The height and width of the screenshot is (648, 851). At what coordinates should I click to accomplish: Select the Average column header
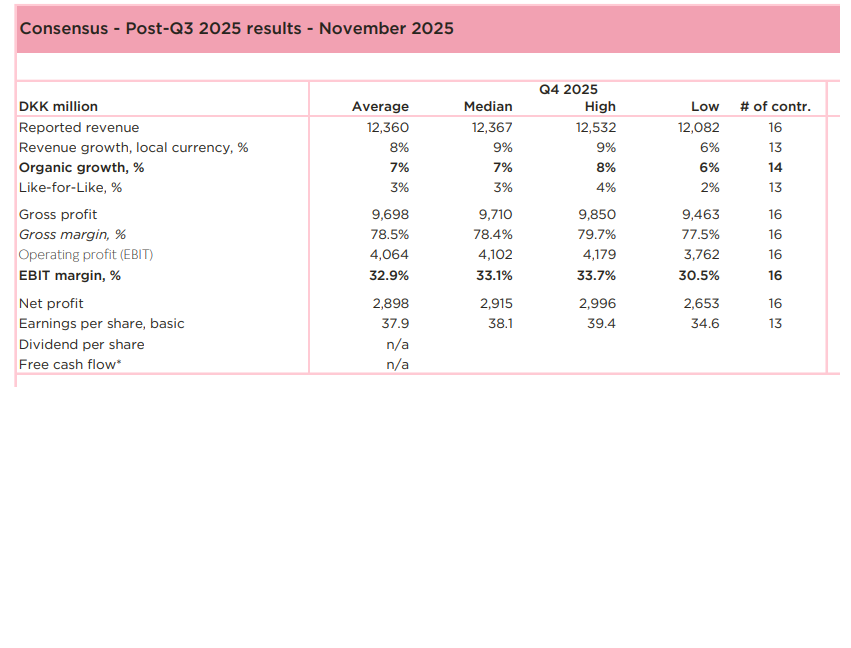[x=380, y=107]
